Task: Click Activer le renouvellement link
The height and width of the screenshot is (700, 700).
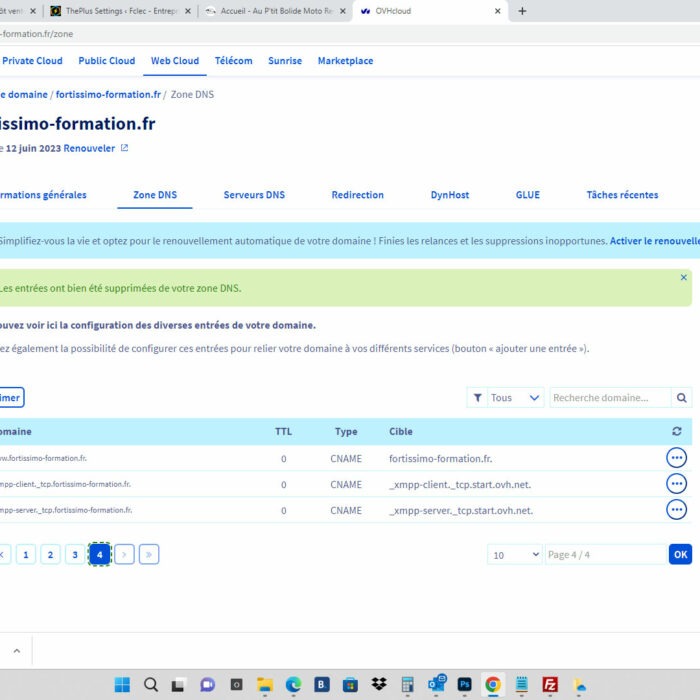Action: click(x=654, y=241)
